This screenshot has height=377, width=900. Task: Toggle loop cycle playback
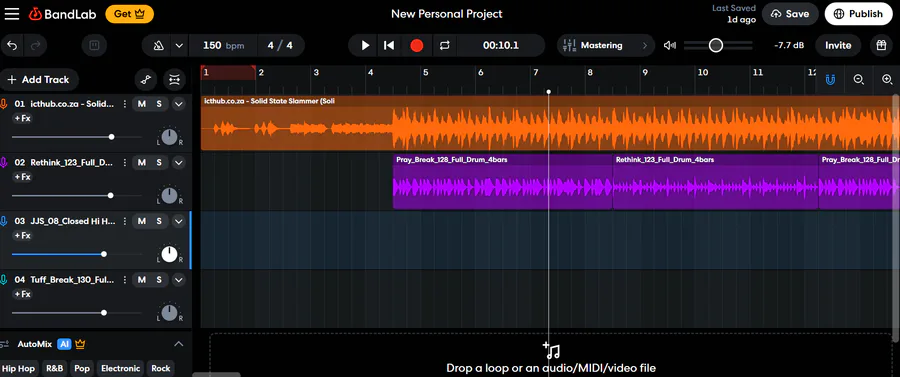[444, 45]
